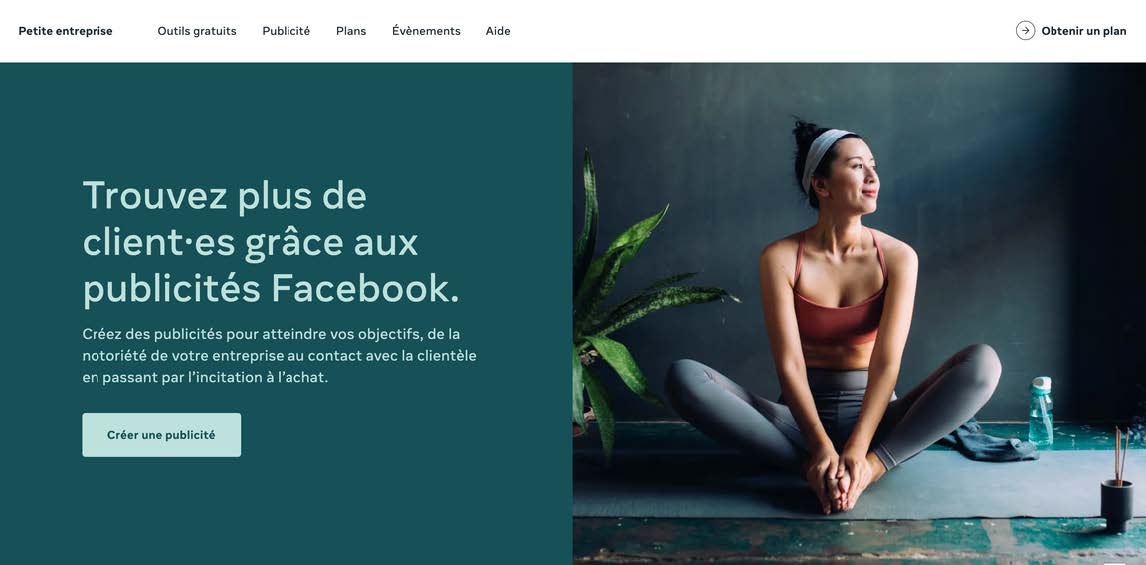Open the Aide navigation item
The height and width of the screenshot is (565, 1146).
pos(498,31)
